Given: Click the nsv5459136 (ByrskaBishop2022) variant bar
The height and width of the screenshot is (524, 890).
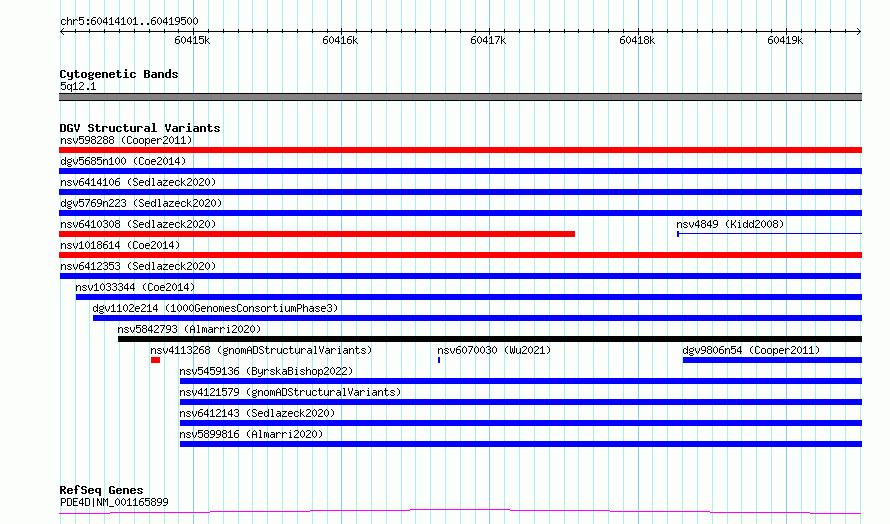Looking at the screenshot, I should click(521, 381).
